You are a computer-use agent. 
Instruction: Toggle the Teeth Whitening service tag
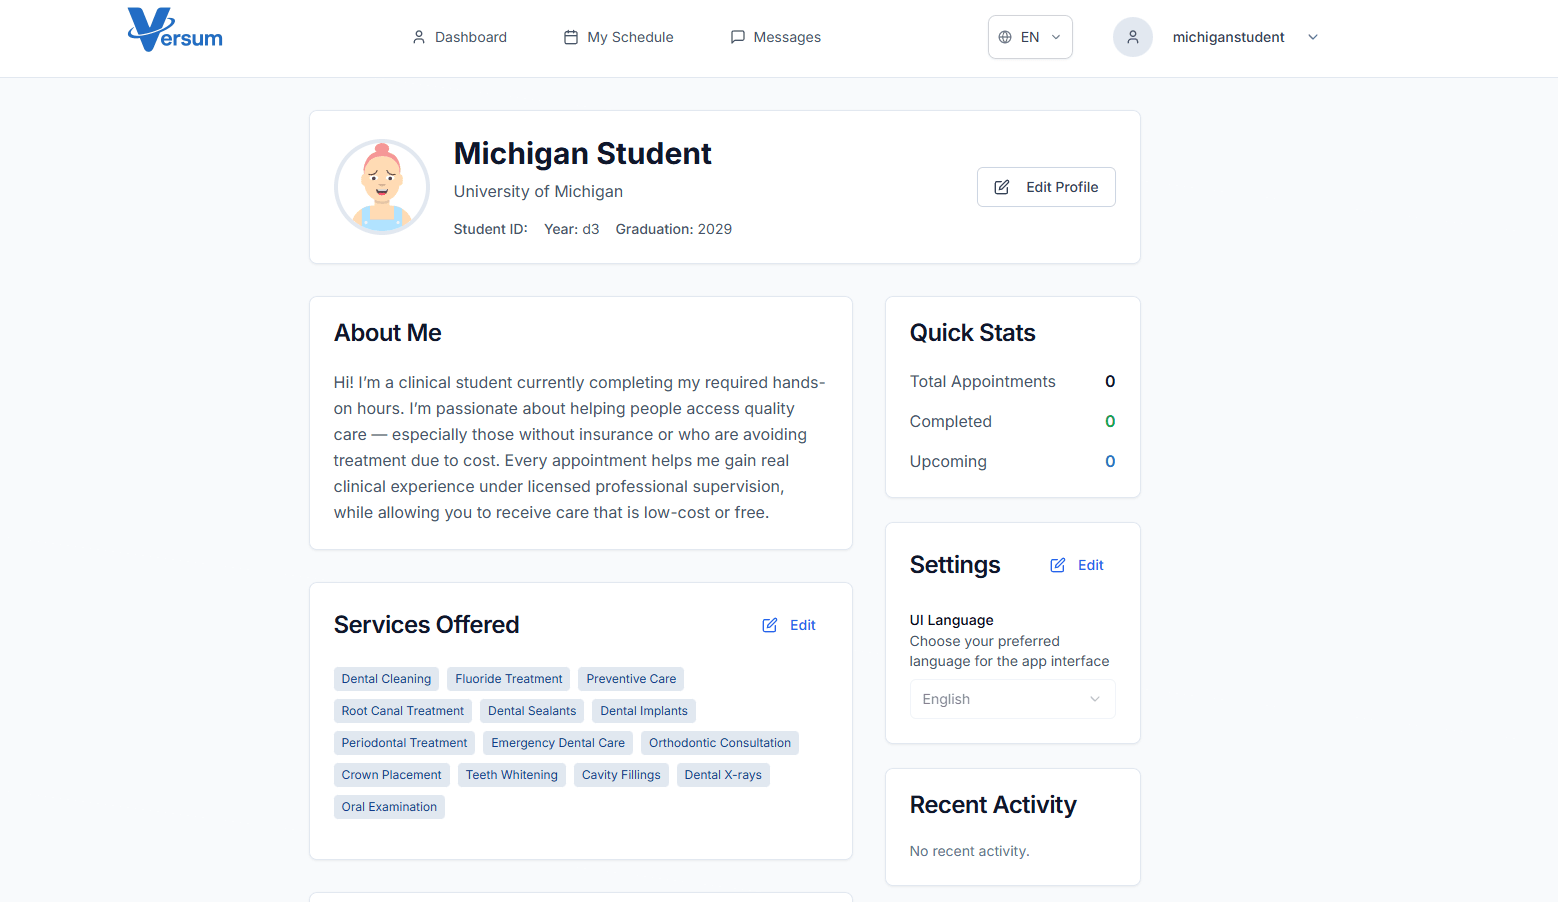point(511,774)
